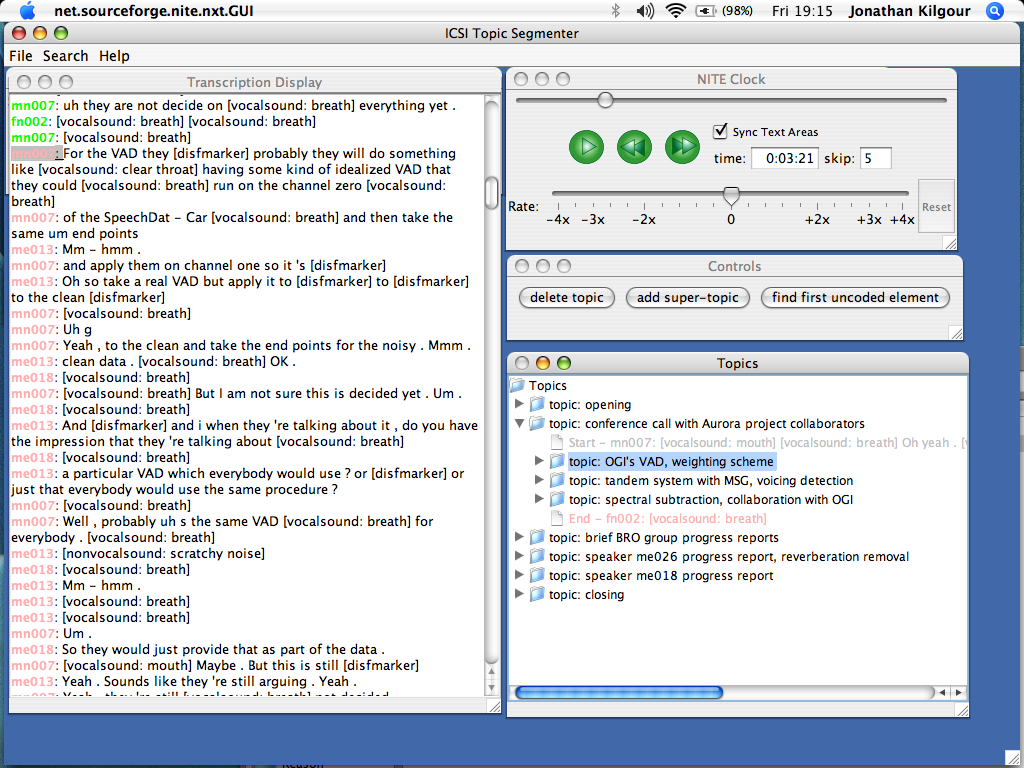Click net.sourceforge.nite.nxt.GUI application menu
This screenshot has width=1024, height=768.
click(x=153, y=10)
